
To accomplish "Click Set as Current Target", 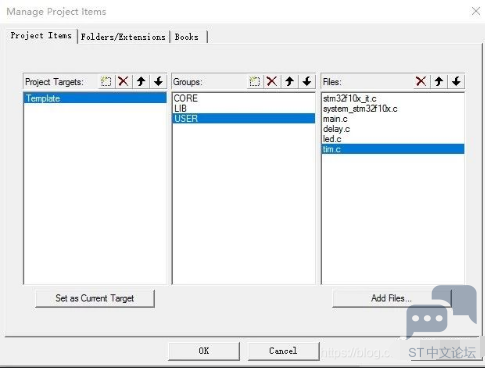I will click(x=95, y=298).
